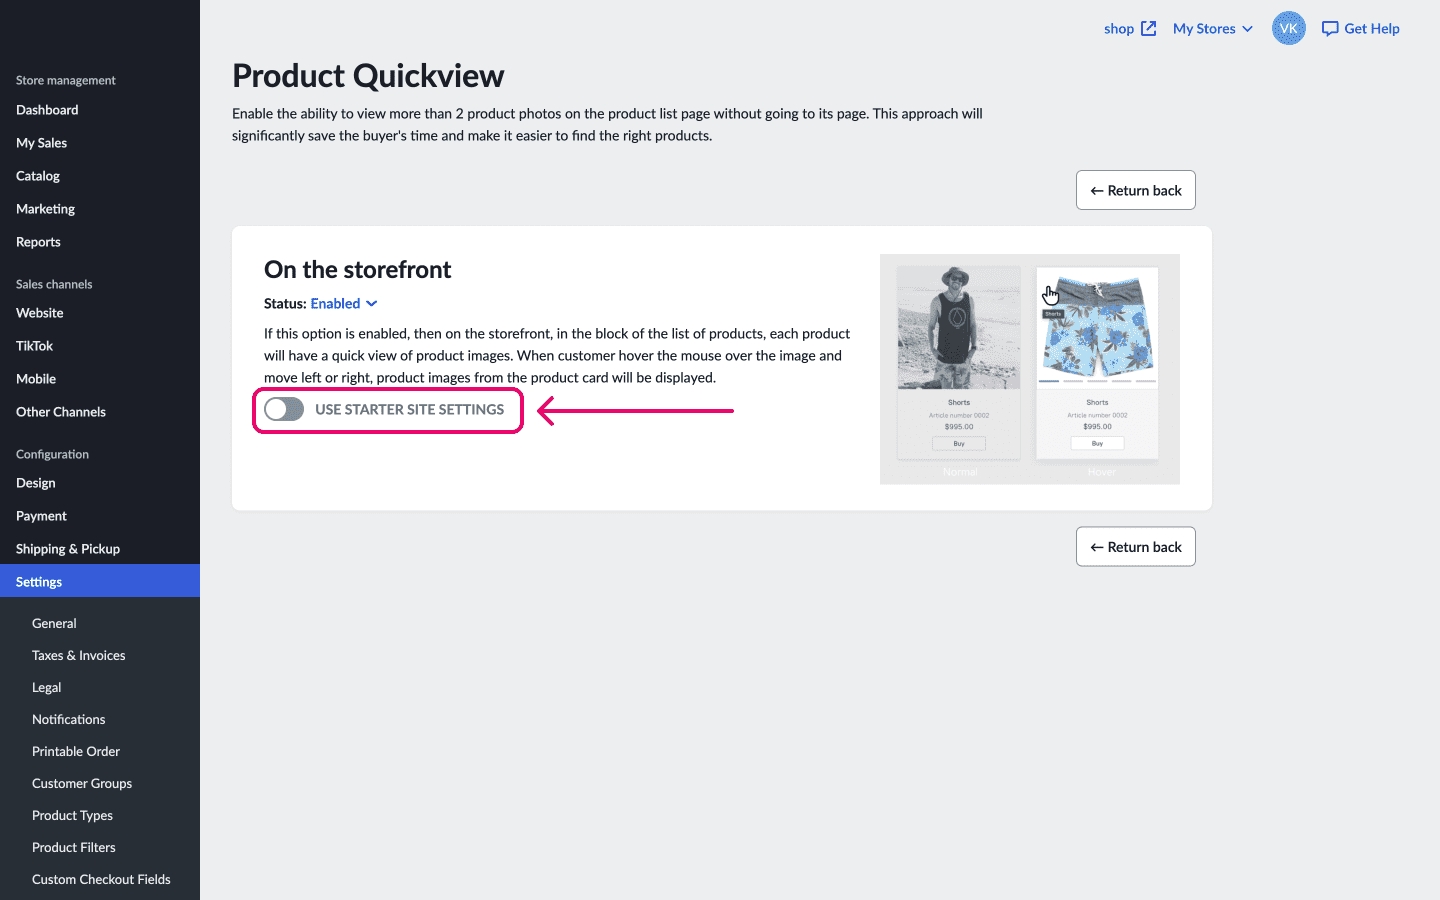Open the My Stores dropdown
Viewport: 1440px width, 900px height.
pos(1212,29)
